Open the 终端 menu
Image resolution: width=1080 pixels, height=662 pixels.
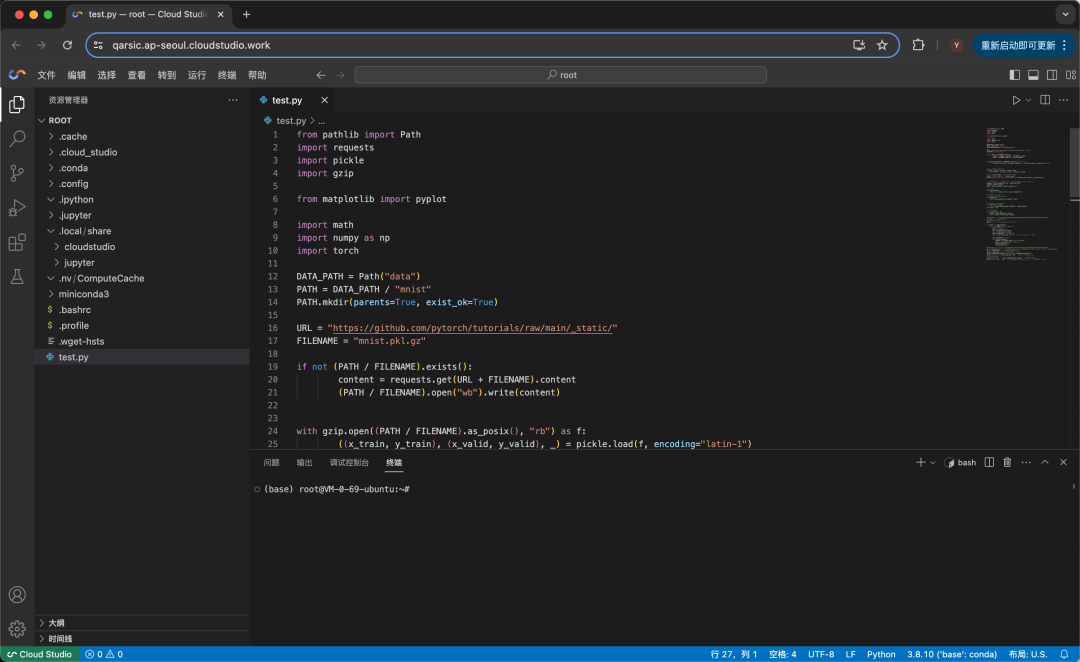tap(227, 75)
